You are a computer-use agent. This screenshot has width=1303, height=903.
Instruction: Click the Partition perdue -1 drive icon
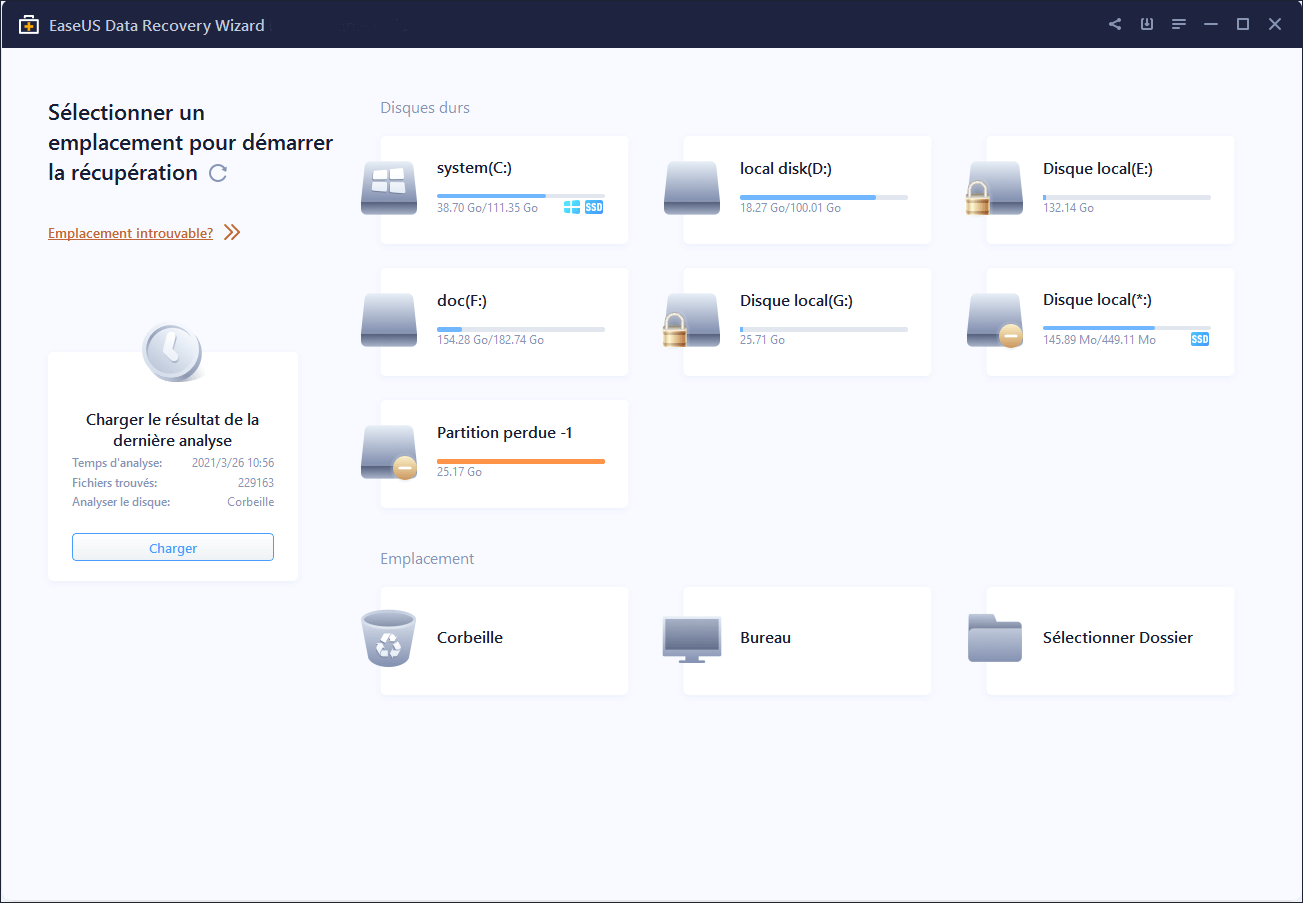[389, 452]
